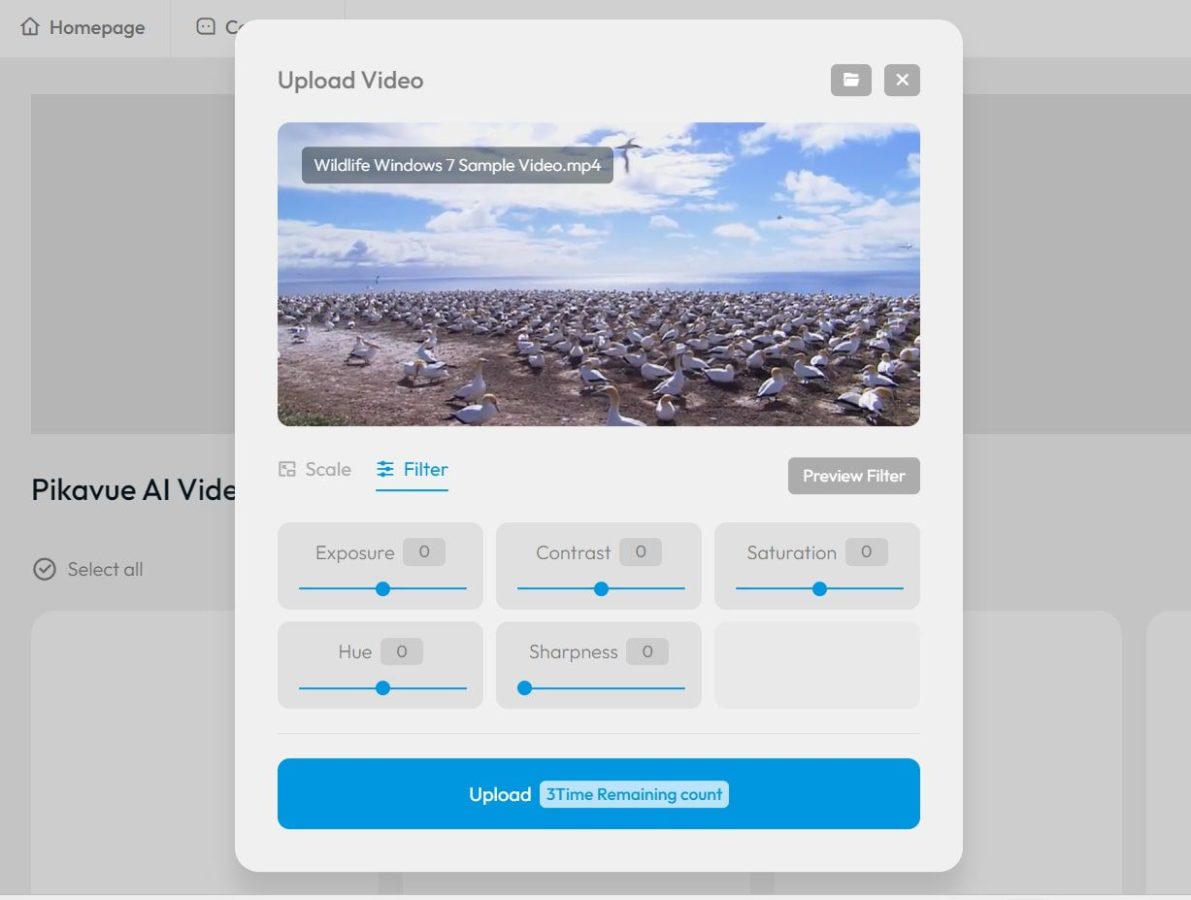1191x900 pixels.
Task: Switch to the Scale tab
Action: (x=314, y=468)
